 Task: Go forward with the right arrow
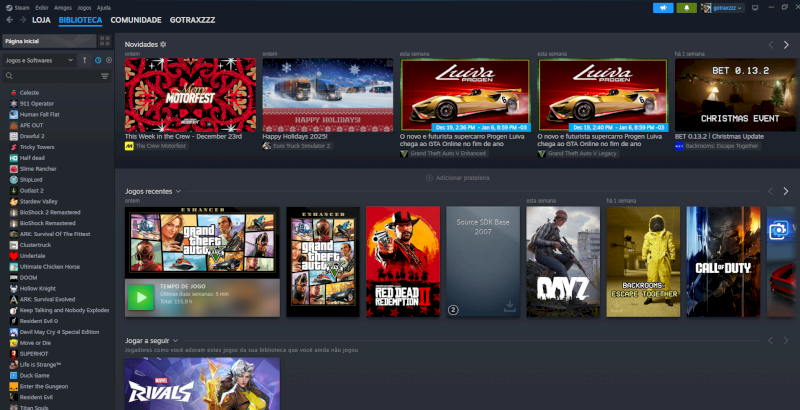pyautogui.click(x=22, y=20)
